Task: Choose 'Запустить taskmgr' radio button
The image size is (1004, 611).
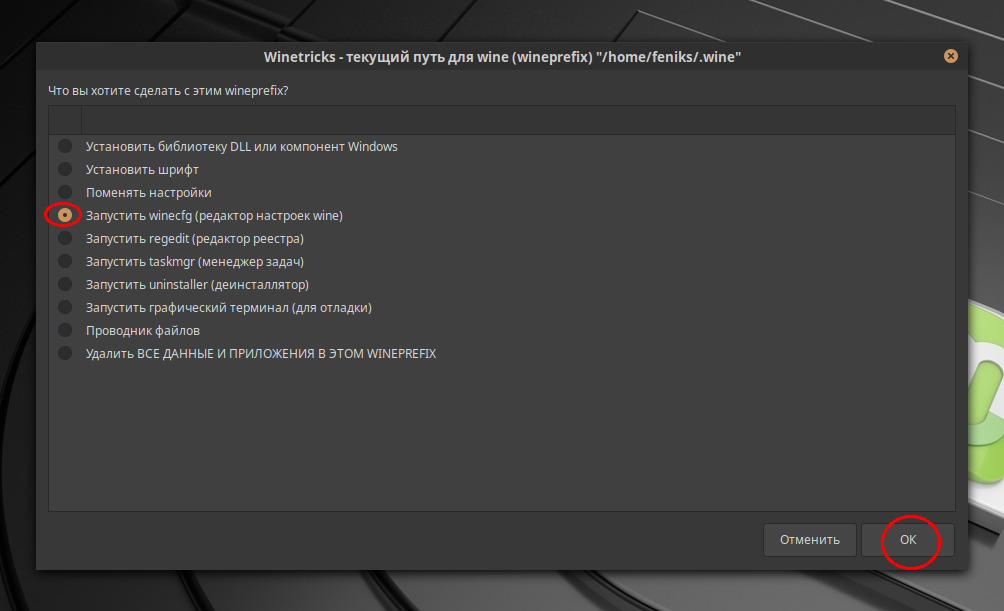Action: (65, 261)
